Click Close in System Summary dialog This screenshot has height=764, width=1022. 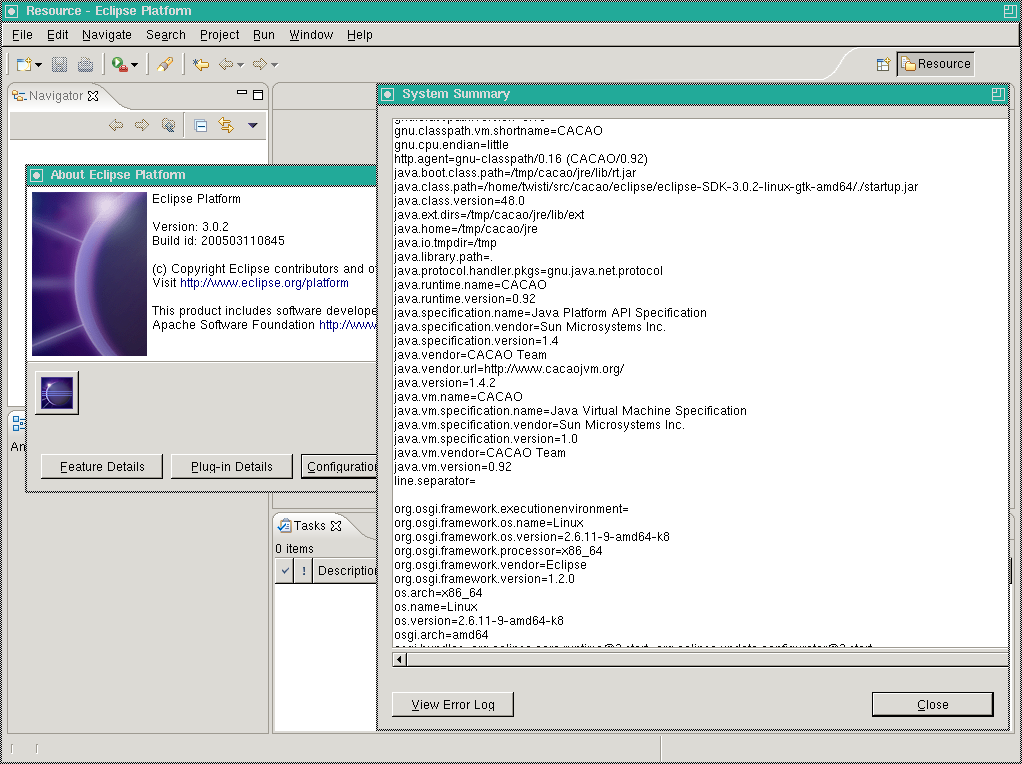[x=932, y=705]
